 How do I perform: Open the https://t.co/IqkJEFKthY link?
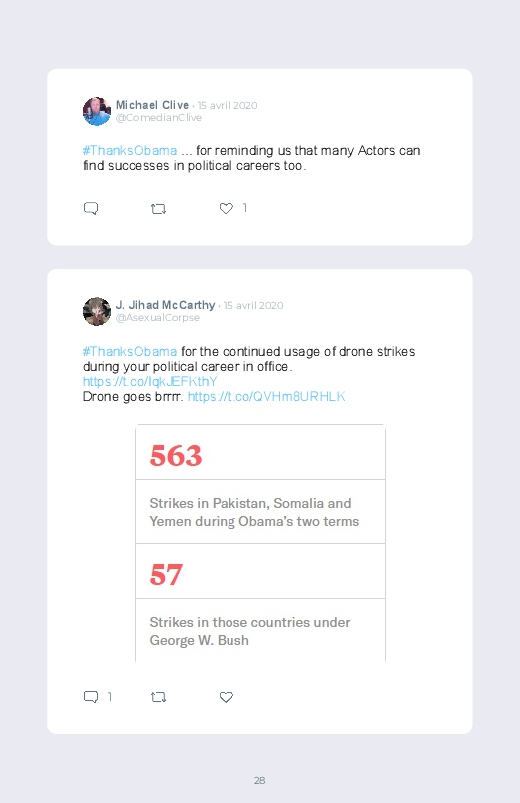[x=150, y=382]
